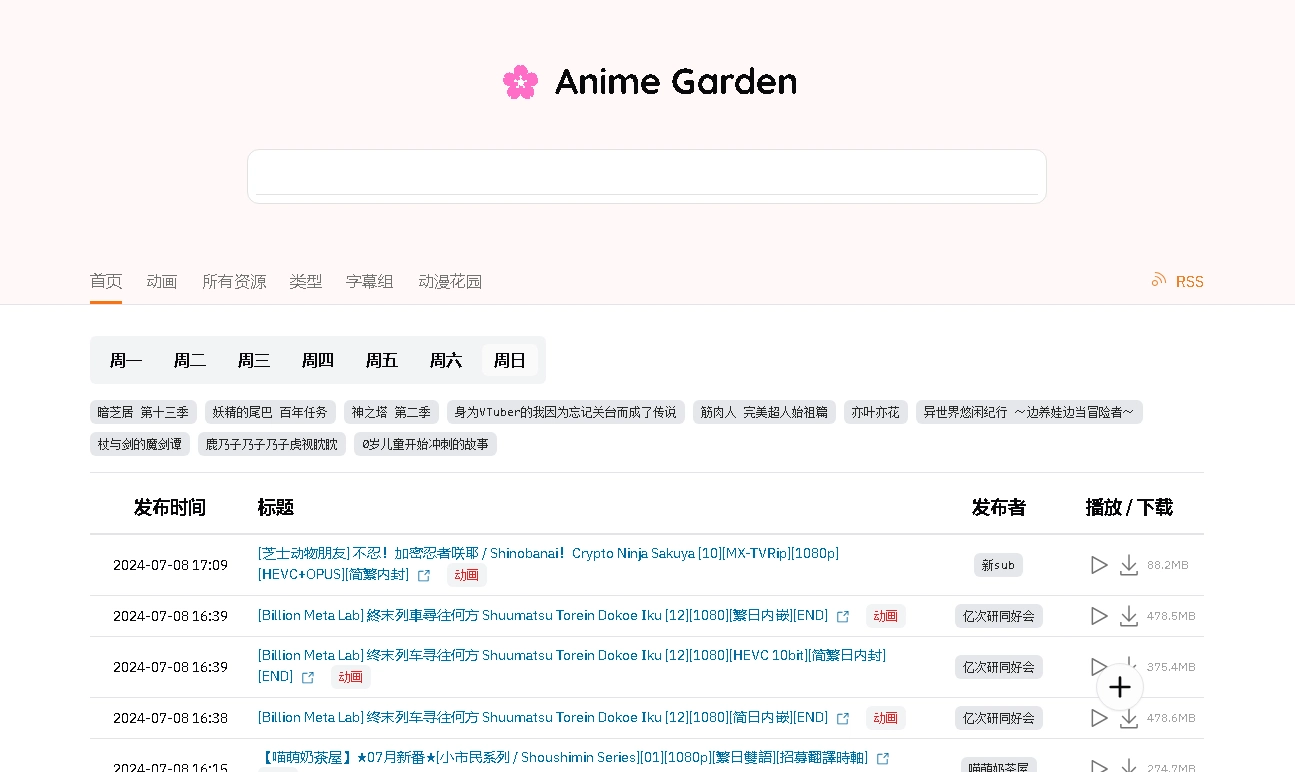The image size is (1295, 772).
Task: Open the Crypto Ninja Sakuya [10] title link
Action: (548, 563)
